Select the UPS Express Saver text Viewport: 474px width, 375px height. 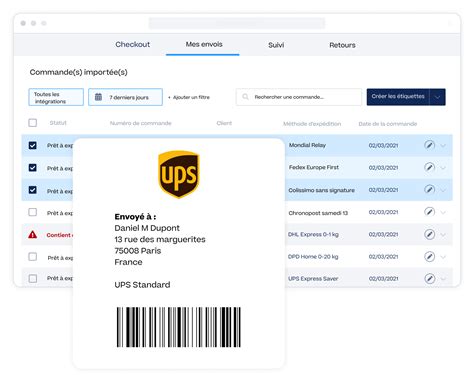coord(313,279)
